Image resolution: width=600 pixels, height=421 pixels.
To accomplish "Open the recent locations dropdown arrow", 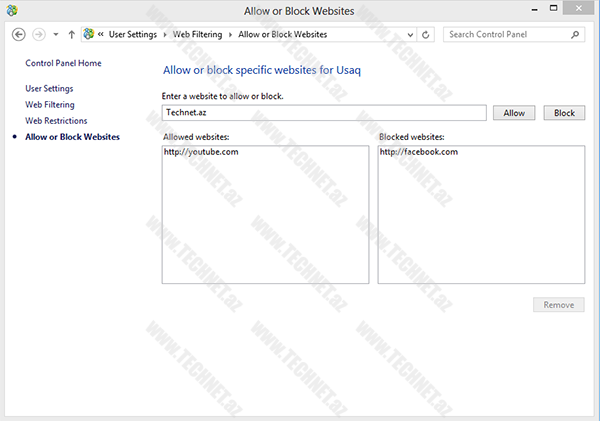I will tap(56, 35).
